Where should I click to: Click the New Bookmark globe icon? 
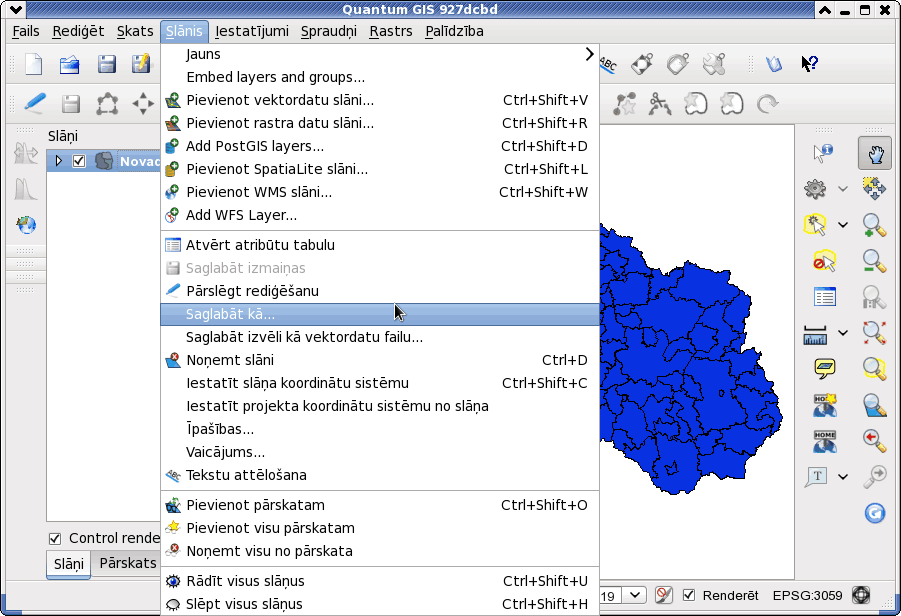[824, 405]
